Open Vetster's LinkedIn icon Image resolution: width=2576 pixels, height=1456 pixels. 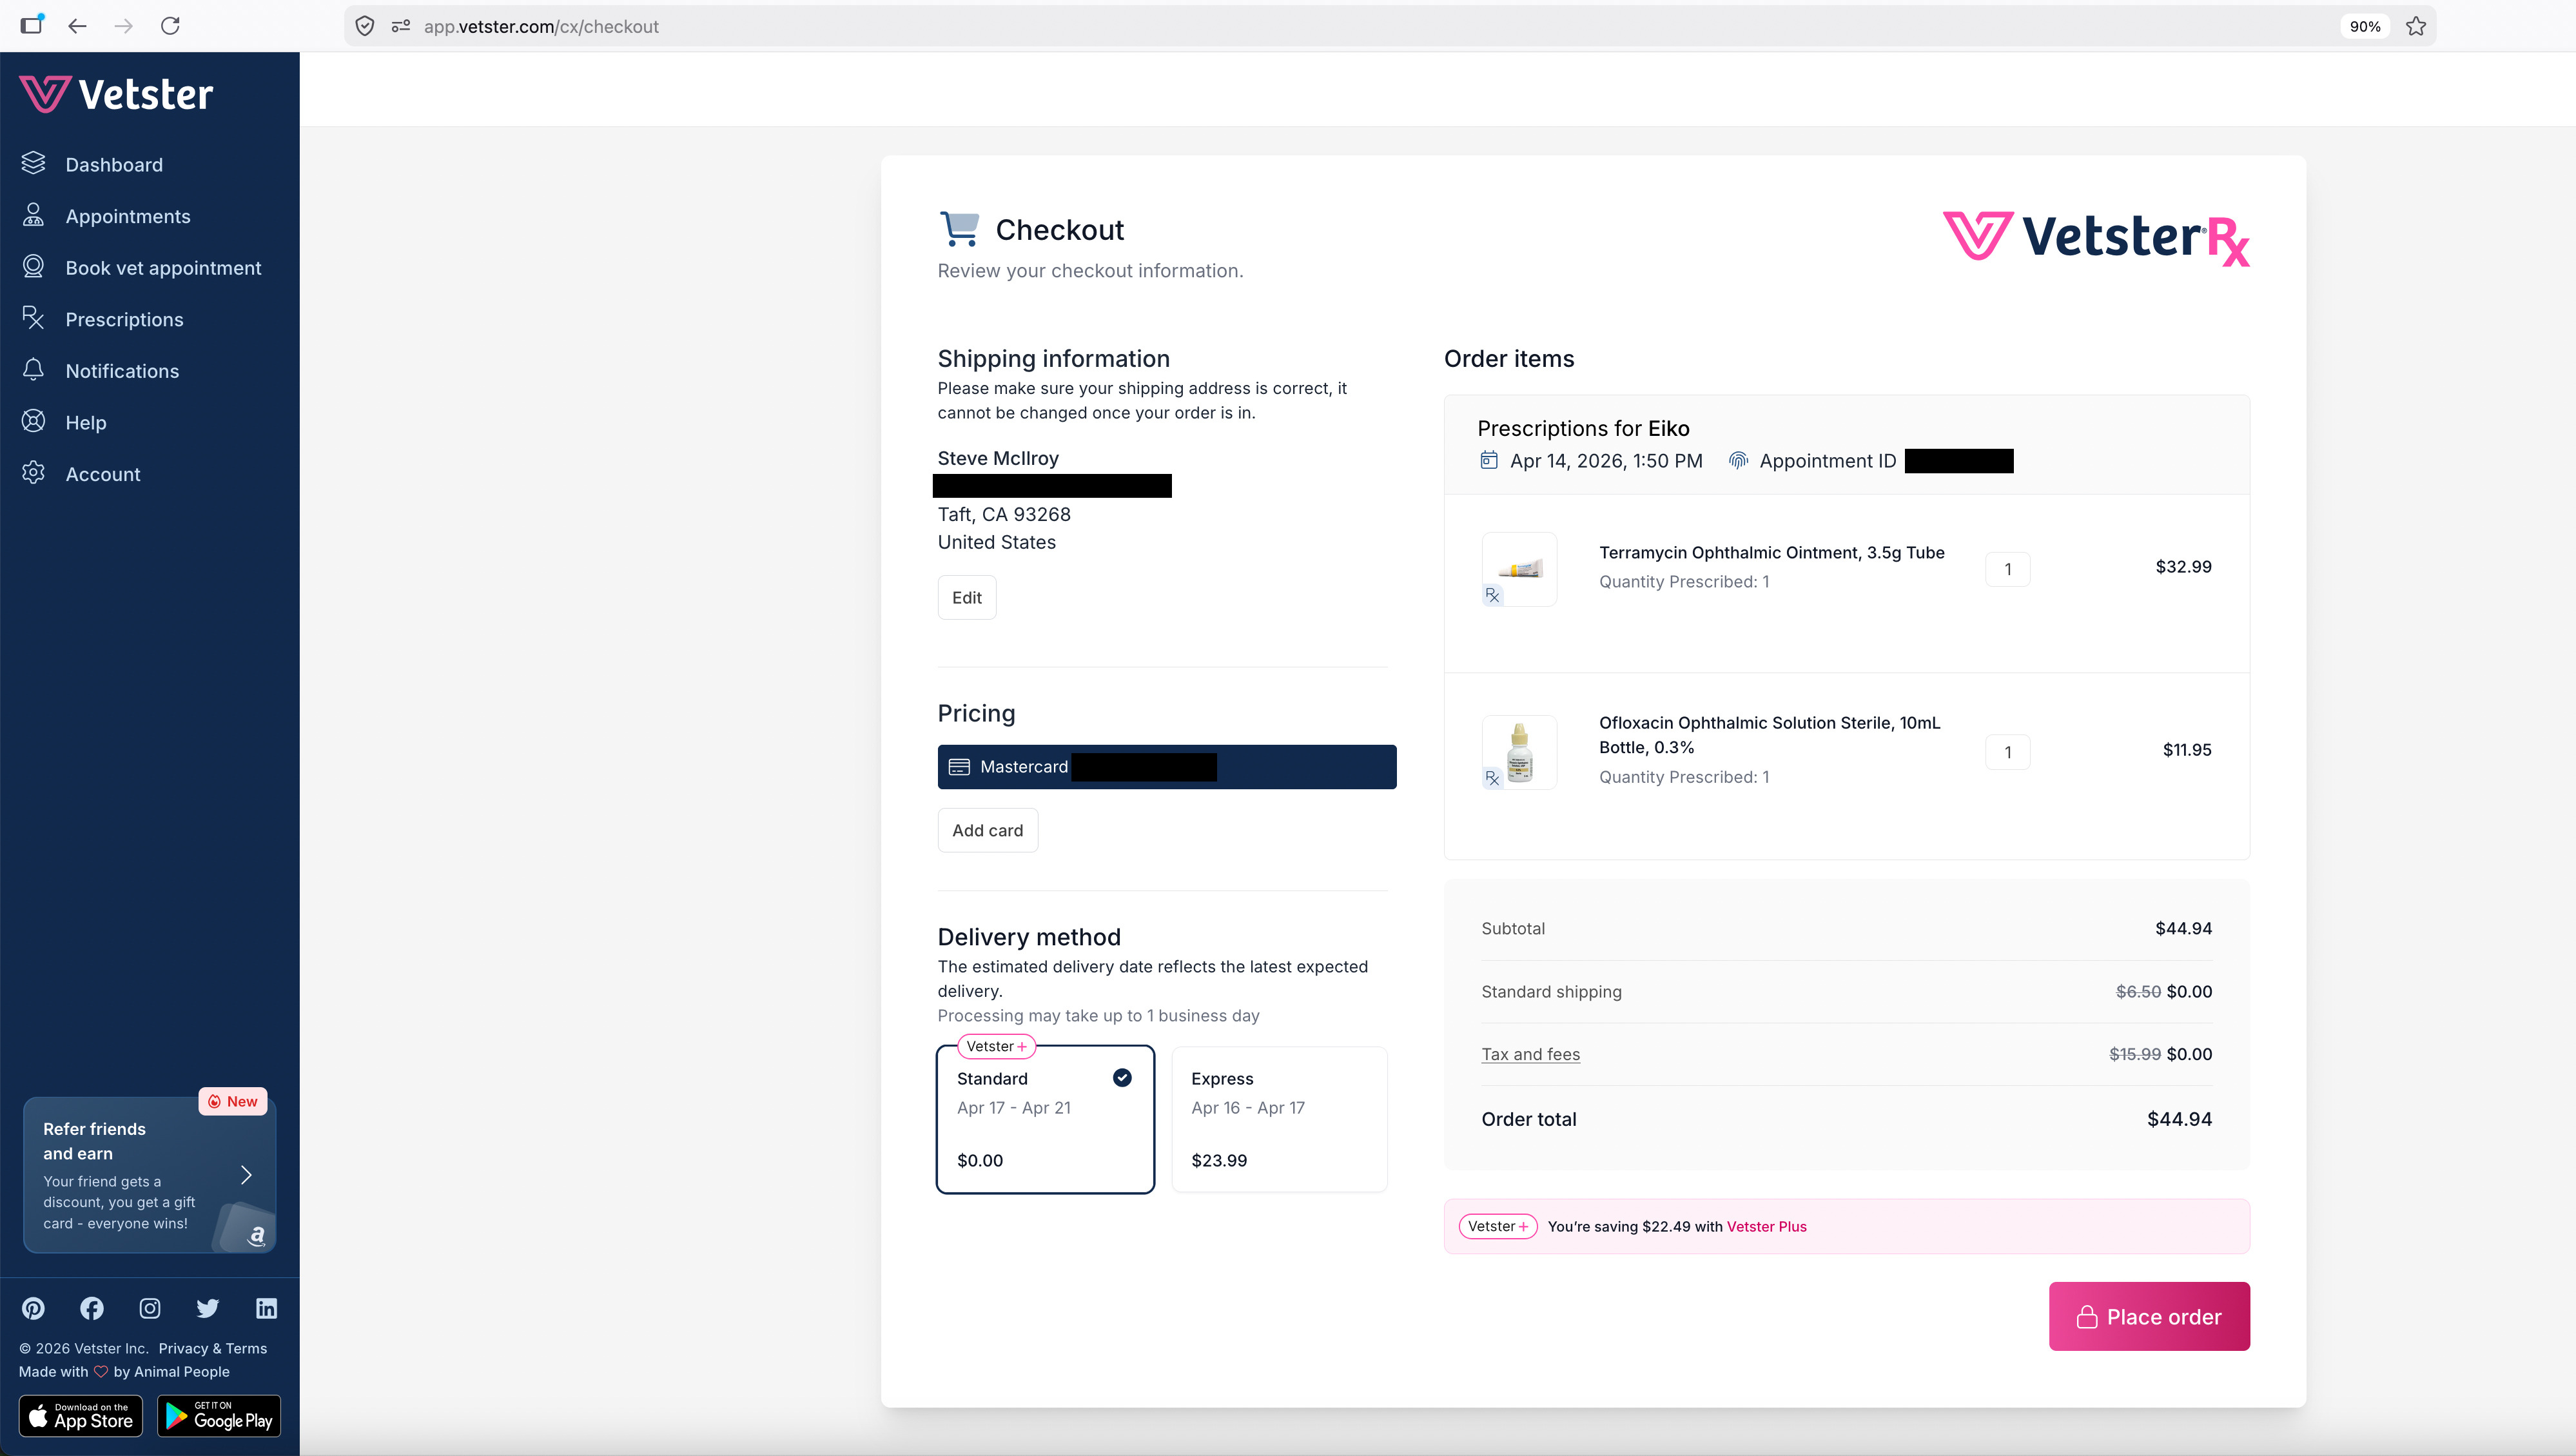click(x=266, y=1308)
